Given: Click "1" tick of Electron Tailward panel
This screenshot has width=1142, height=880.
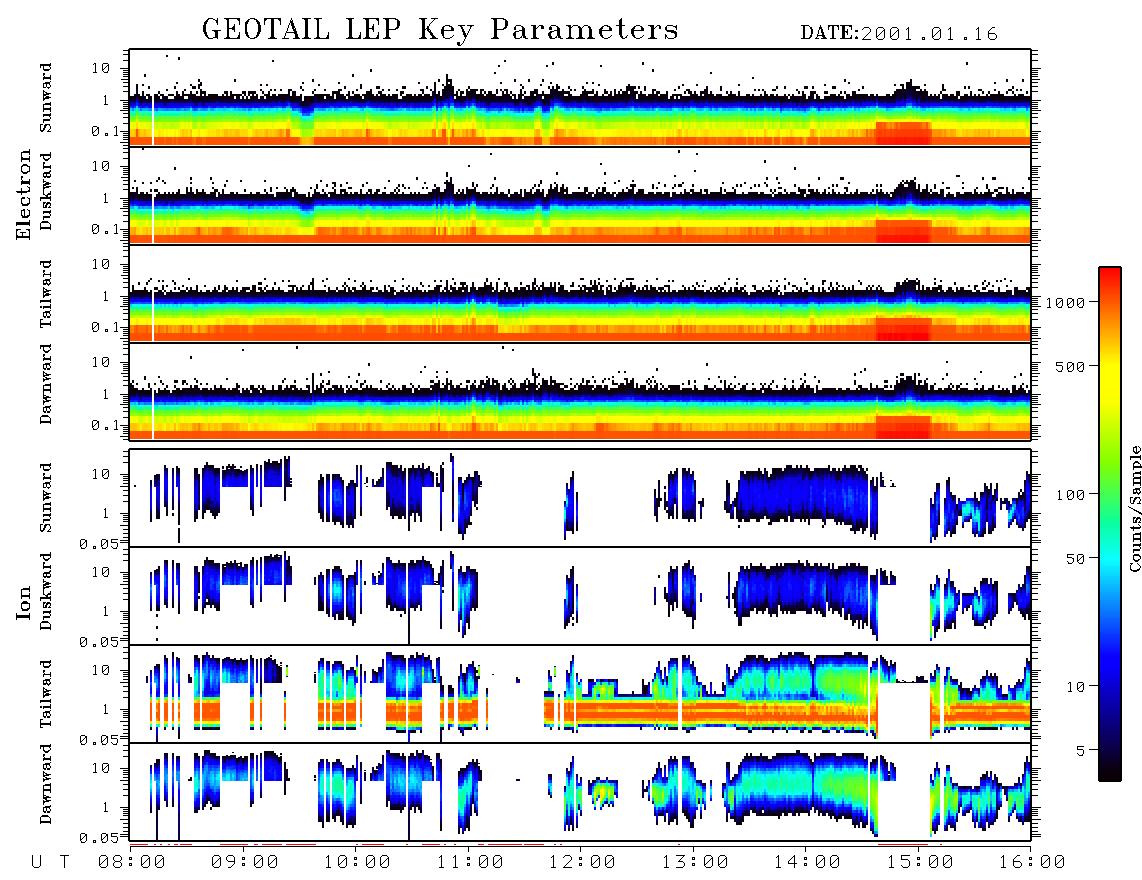Looking at the screenshot, I should (x=105, y=296).
